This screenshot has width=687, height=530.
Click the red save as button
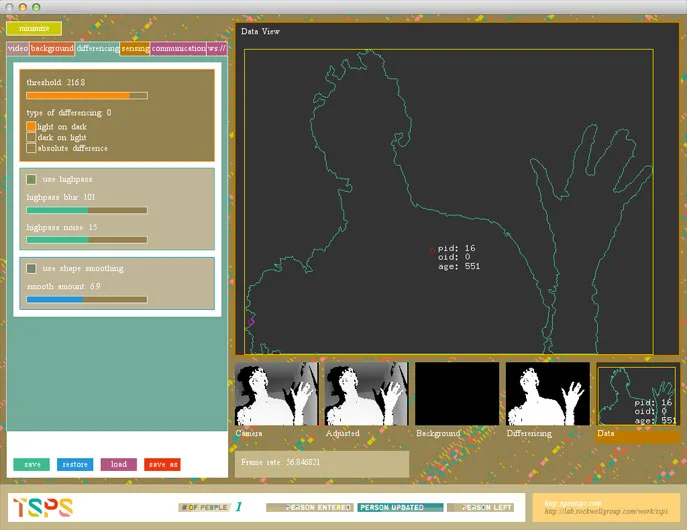[162, 464]
